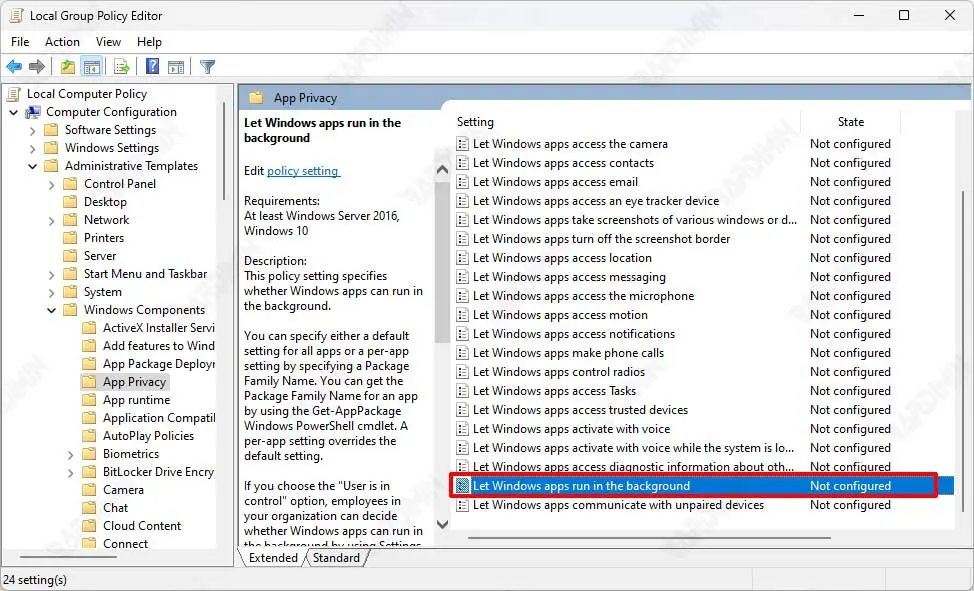Sort by the Setting column header
This screenshot has width=974, height=591.
pyautogui.click(x=626, y=122)
